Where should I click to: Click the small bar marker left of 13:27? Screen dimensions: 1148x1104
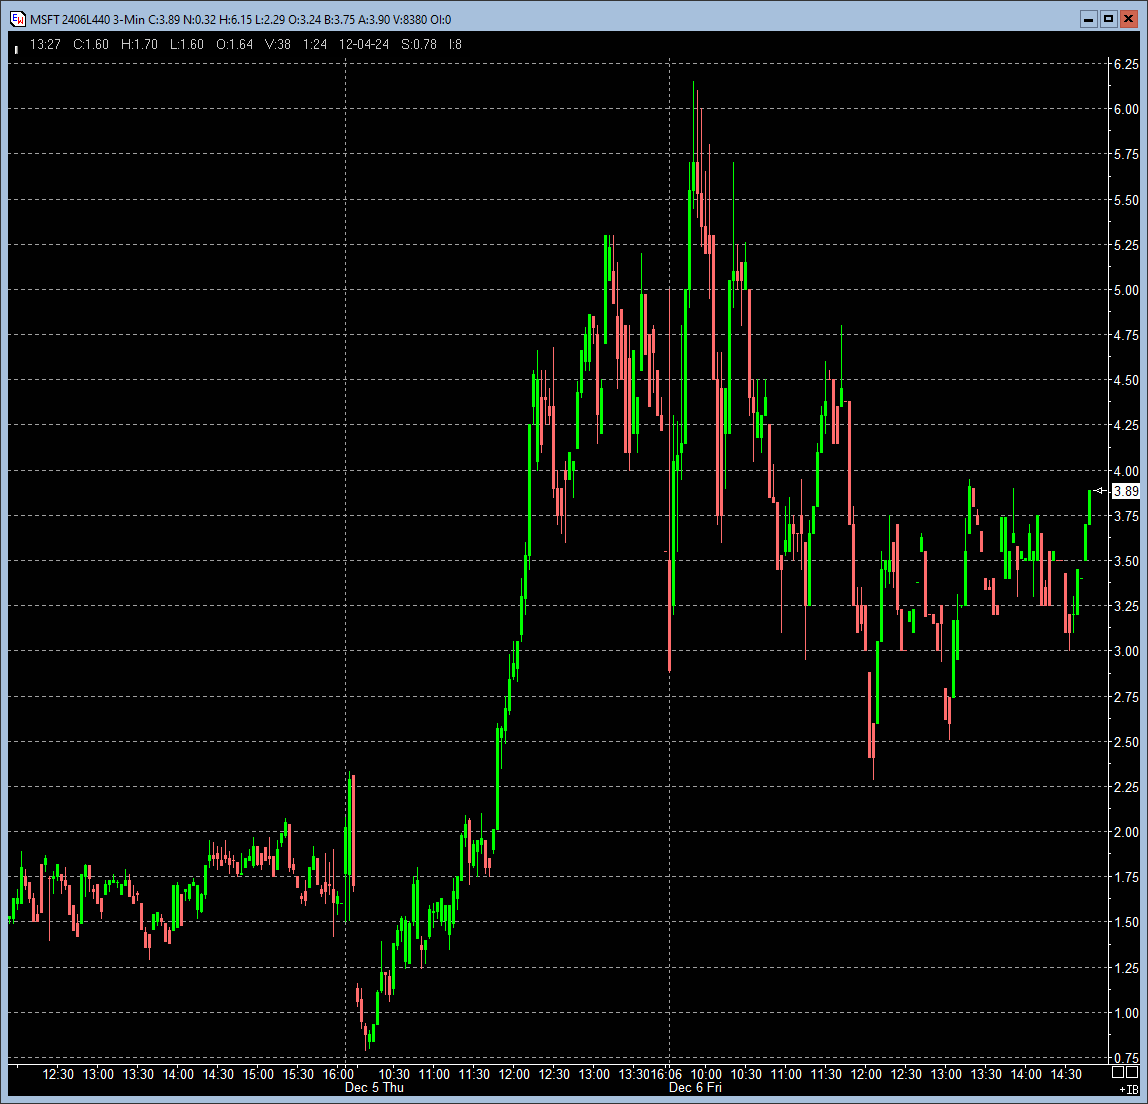coord(17,49)
